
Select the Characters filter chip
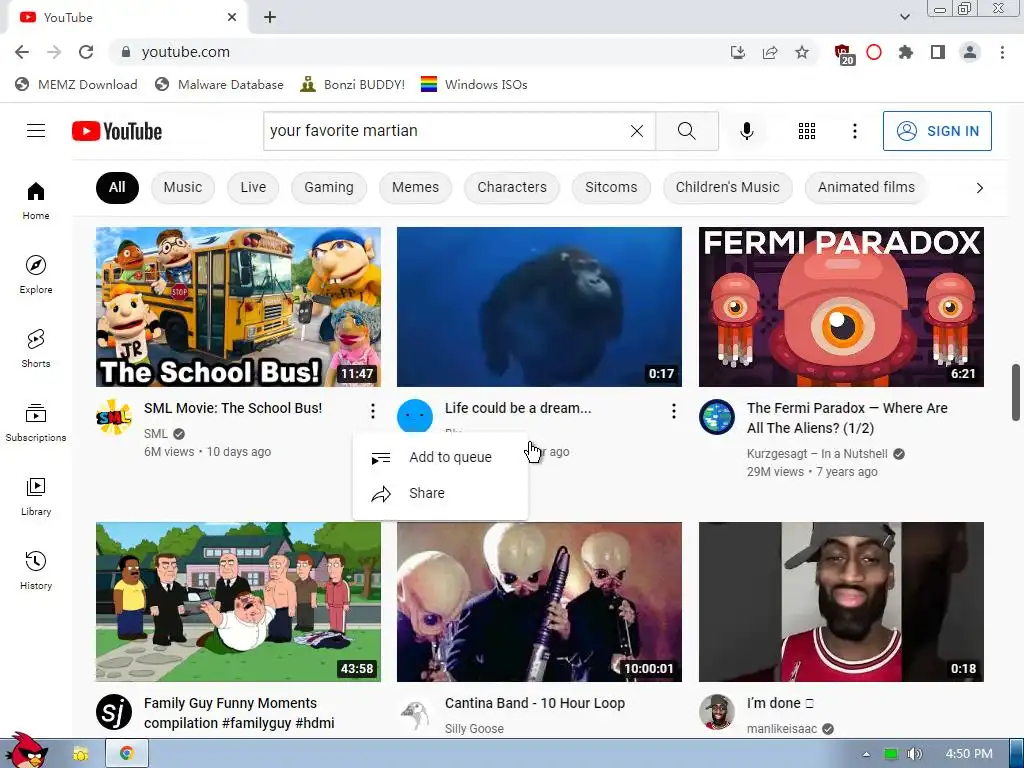click(x=512, y=187)
